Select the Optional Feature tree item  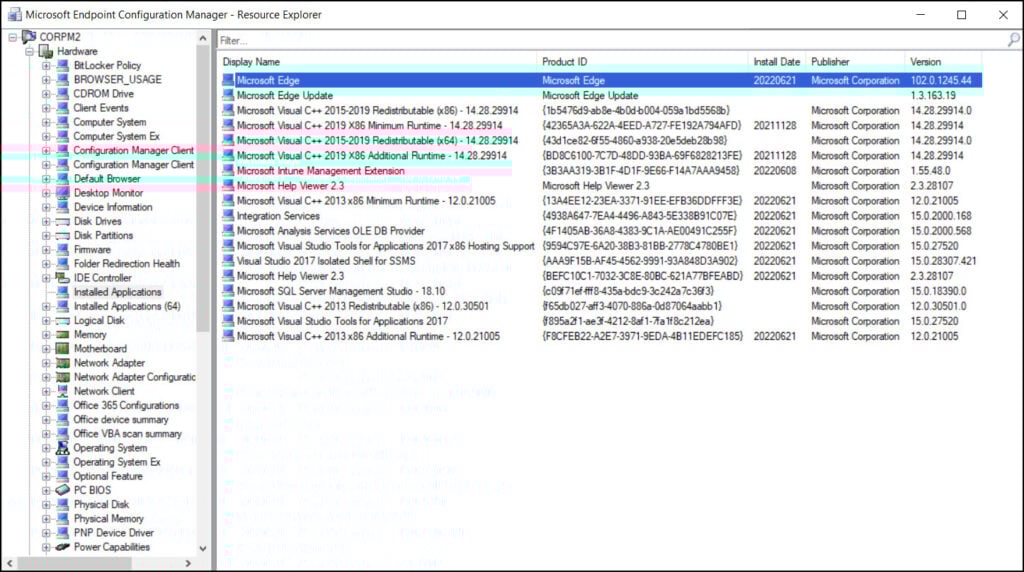(x=108, y=476)
